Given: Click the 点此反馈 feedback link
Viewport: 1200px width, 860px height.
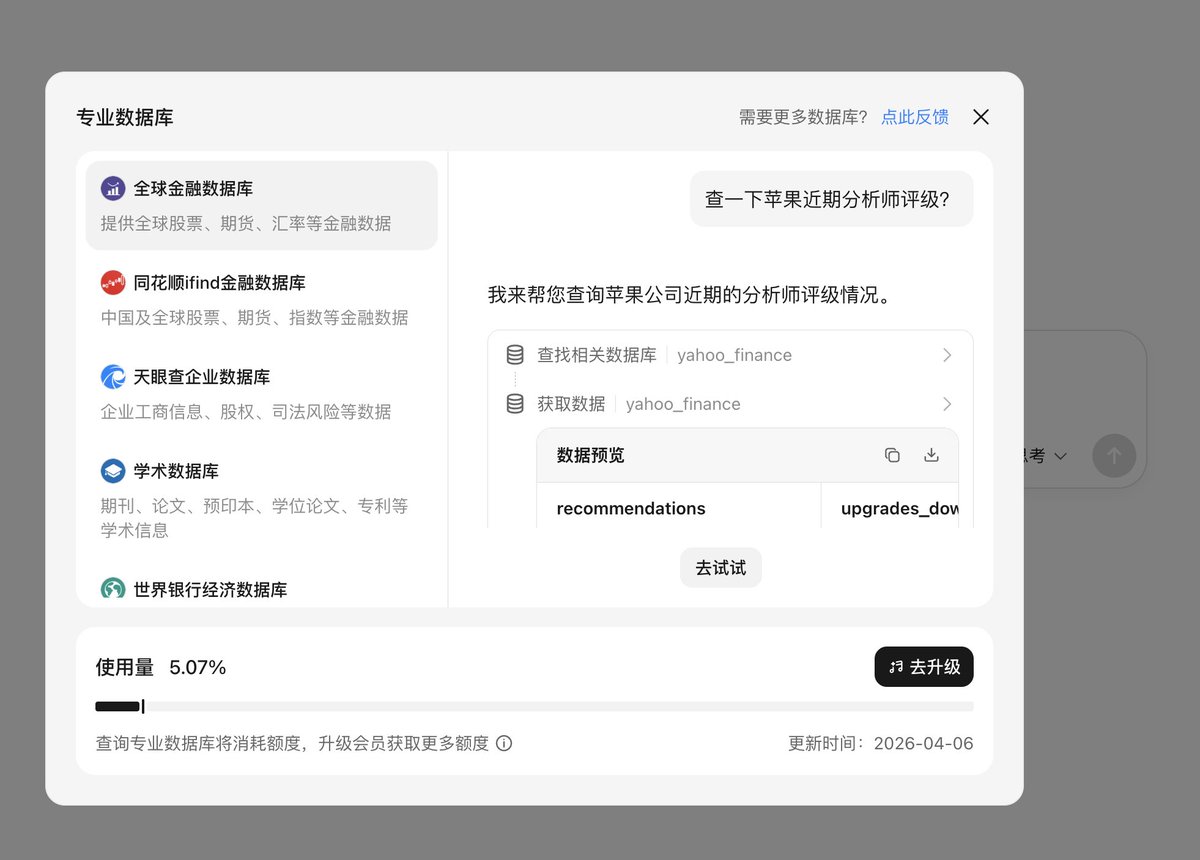Looking at the screenshot, I should pyautogui.click(x=915, y=117).
